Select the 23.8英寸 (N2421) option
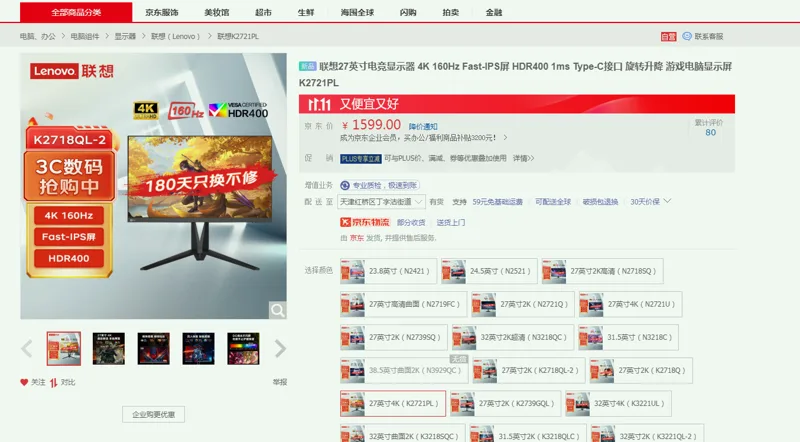 coord(388,271)
